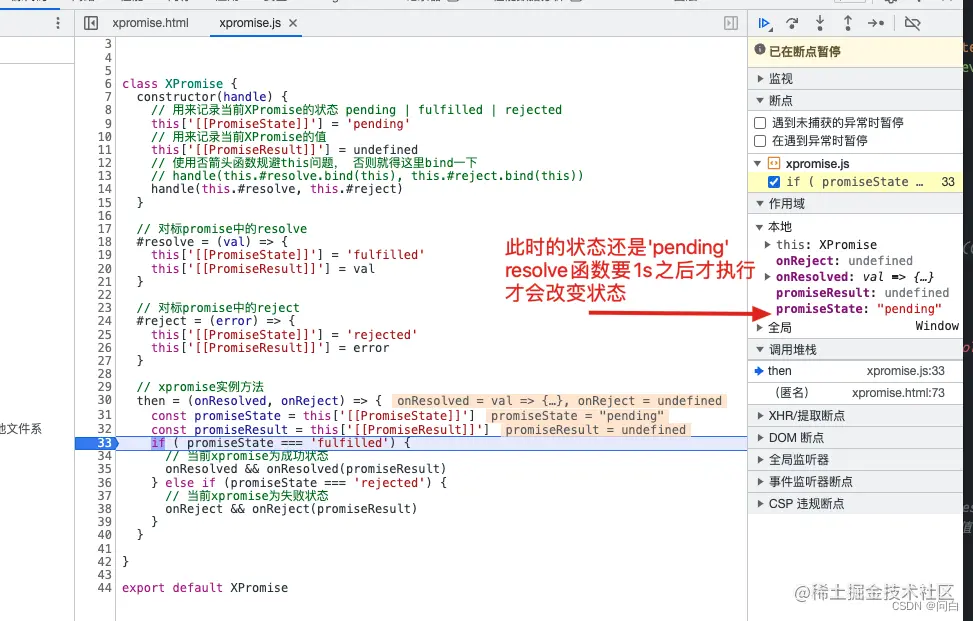Click line number 18 in gutter
Screen dimensions: 973x621
(104, 242)
